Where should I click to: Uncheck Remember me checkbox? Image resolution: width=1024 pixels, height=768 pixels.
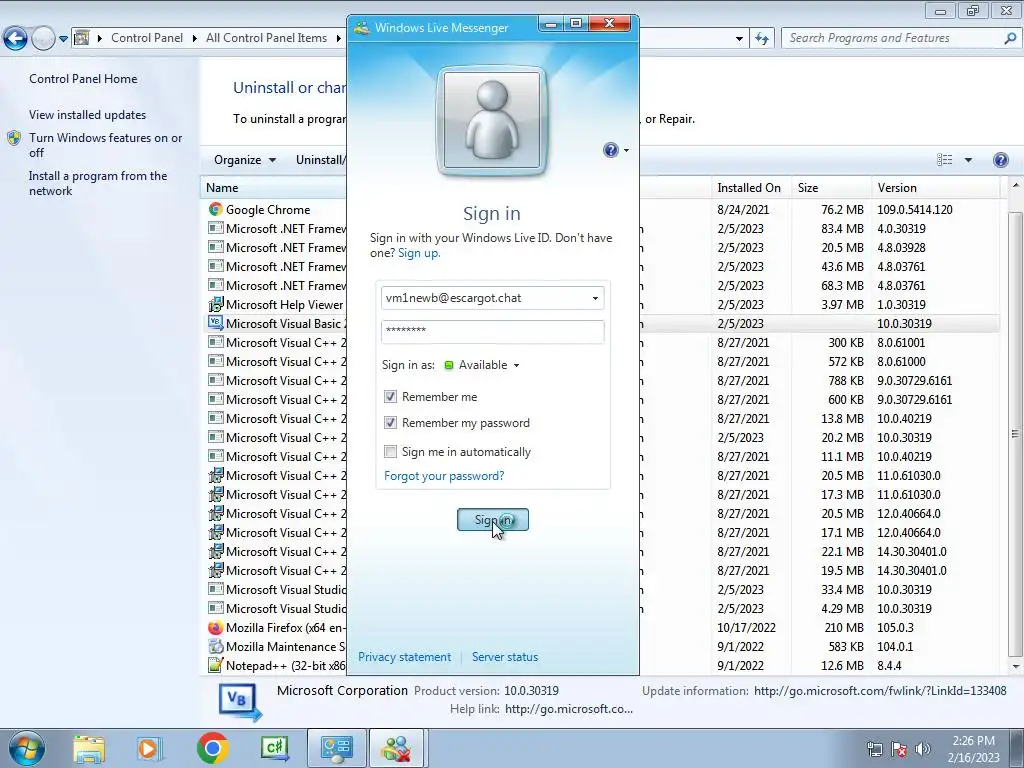point(391,396)
